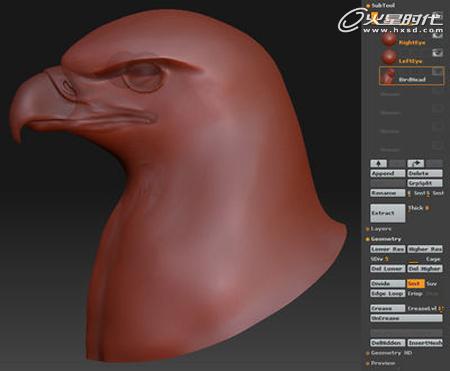Click the Append button

point(388,173)
